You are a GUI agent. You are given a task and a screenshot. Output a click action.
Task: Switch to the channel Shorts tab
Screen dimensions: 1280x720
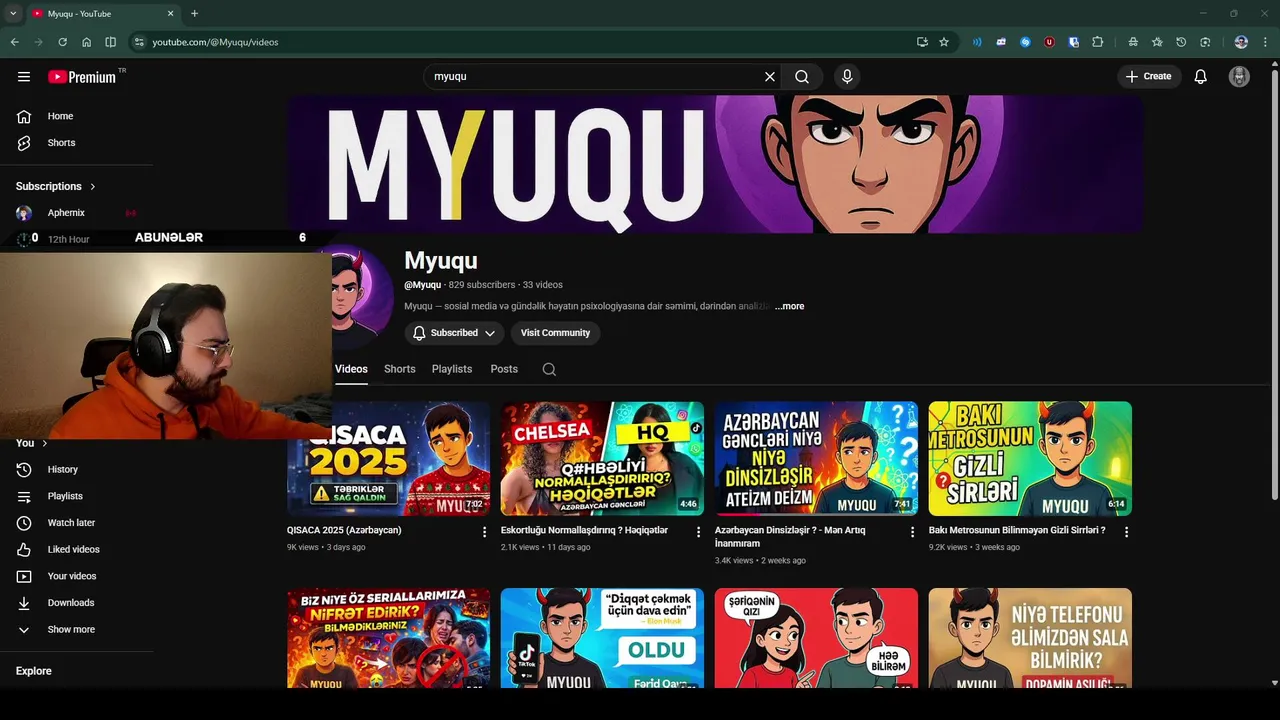click(399, 369)
